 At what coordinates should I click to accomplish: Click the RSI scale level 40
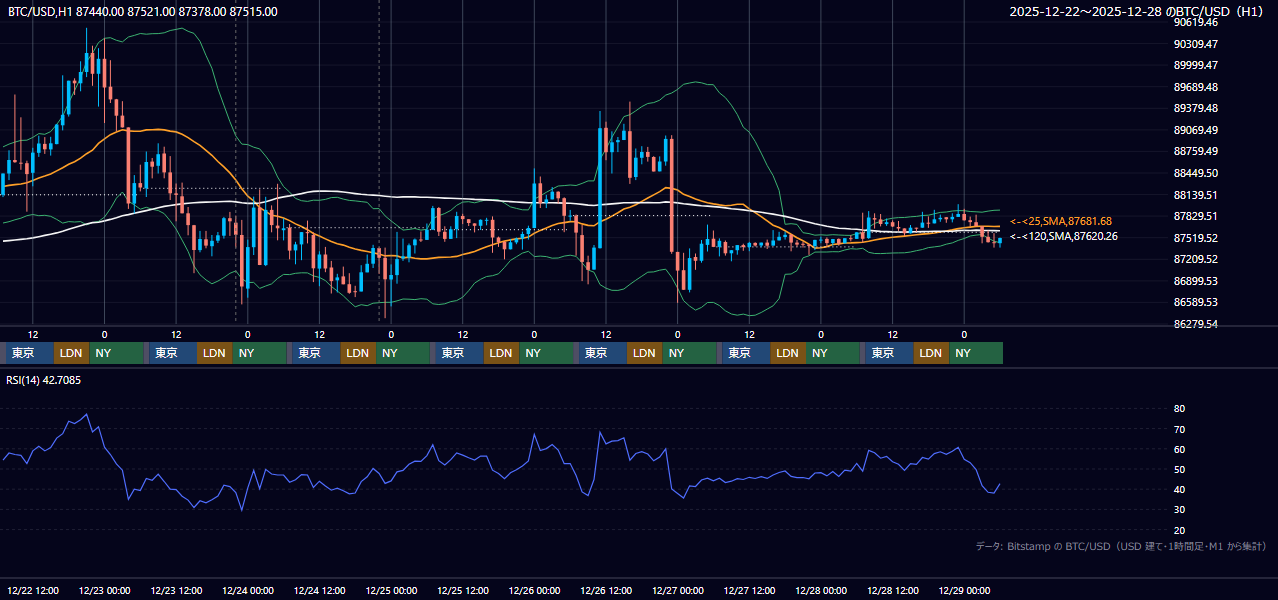[x=1179, y=489]
